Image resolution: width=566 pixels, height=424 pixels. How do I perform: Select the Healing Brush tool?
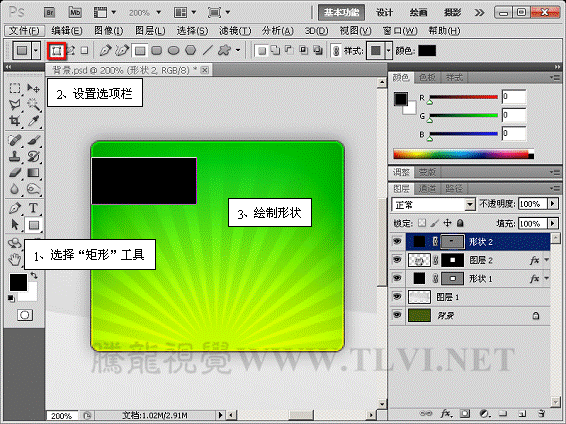click(15, 140)
